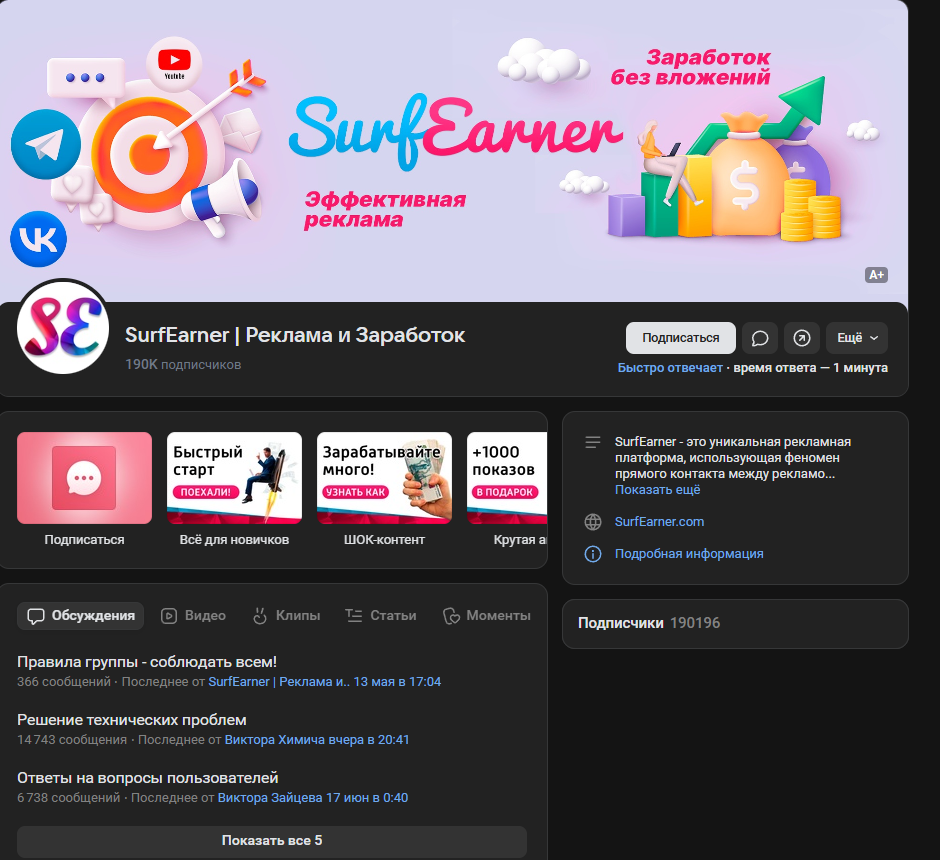The image size is (940, 860).
Task: Click the Показать все 5 button
Action: pyautogui.click(x=272, y=841)
